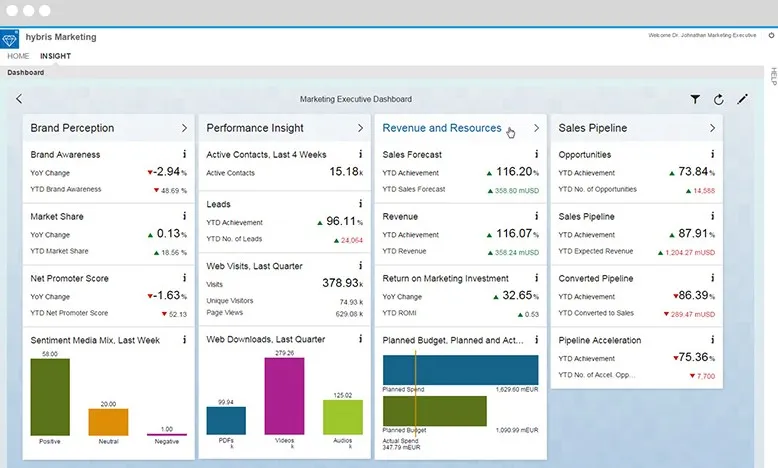The width and height of the screenshot is (778, 468).
Task: Open info for Converted Pipeline tile
Action: coord(713,278)
